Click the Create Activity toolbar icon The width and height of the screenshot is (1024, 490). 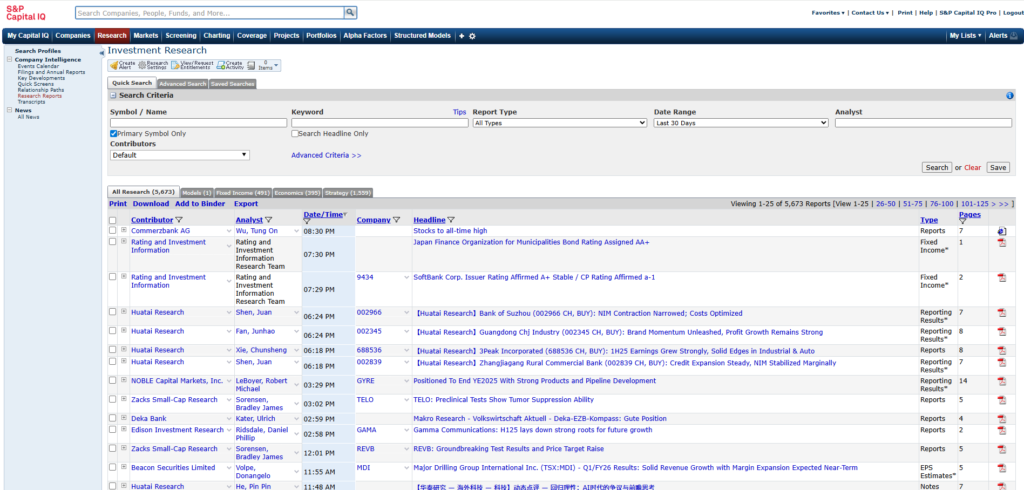[x=222, y=65]
